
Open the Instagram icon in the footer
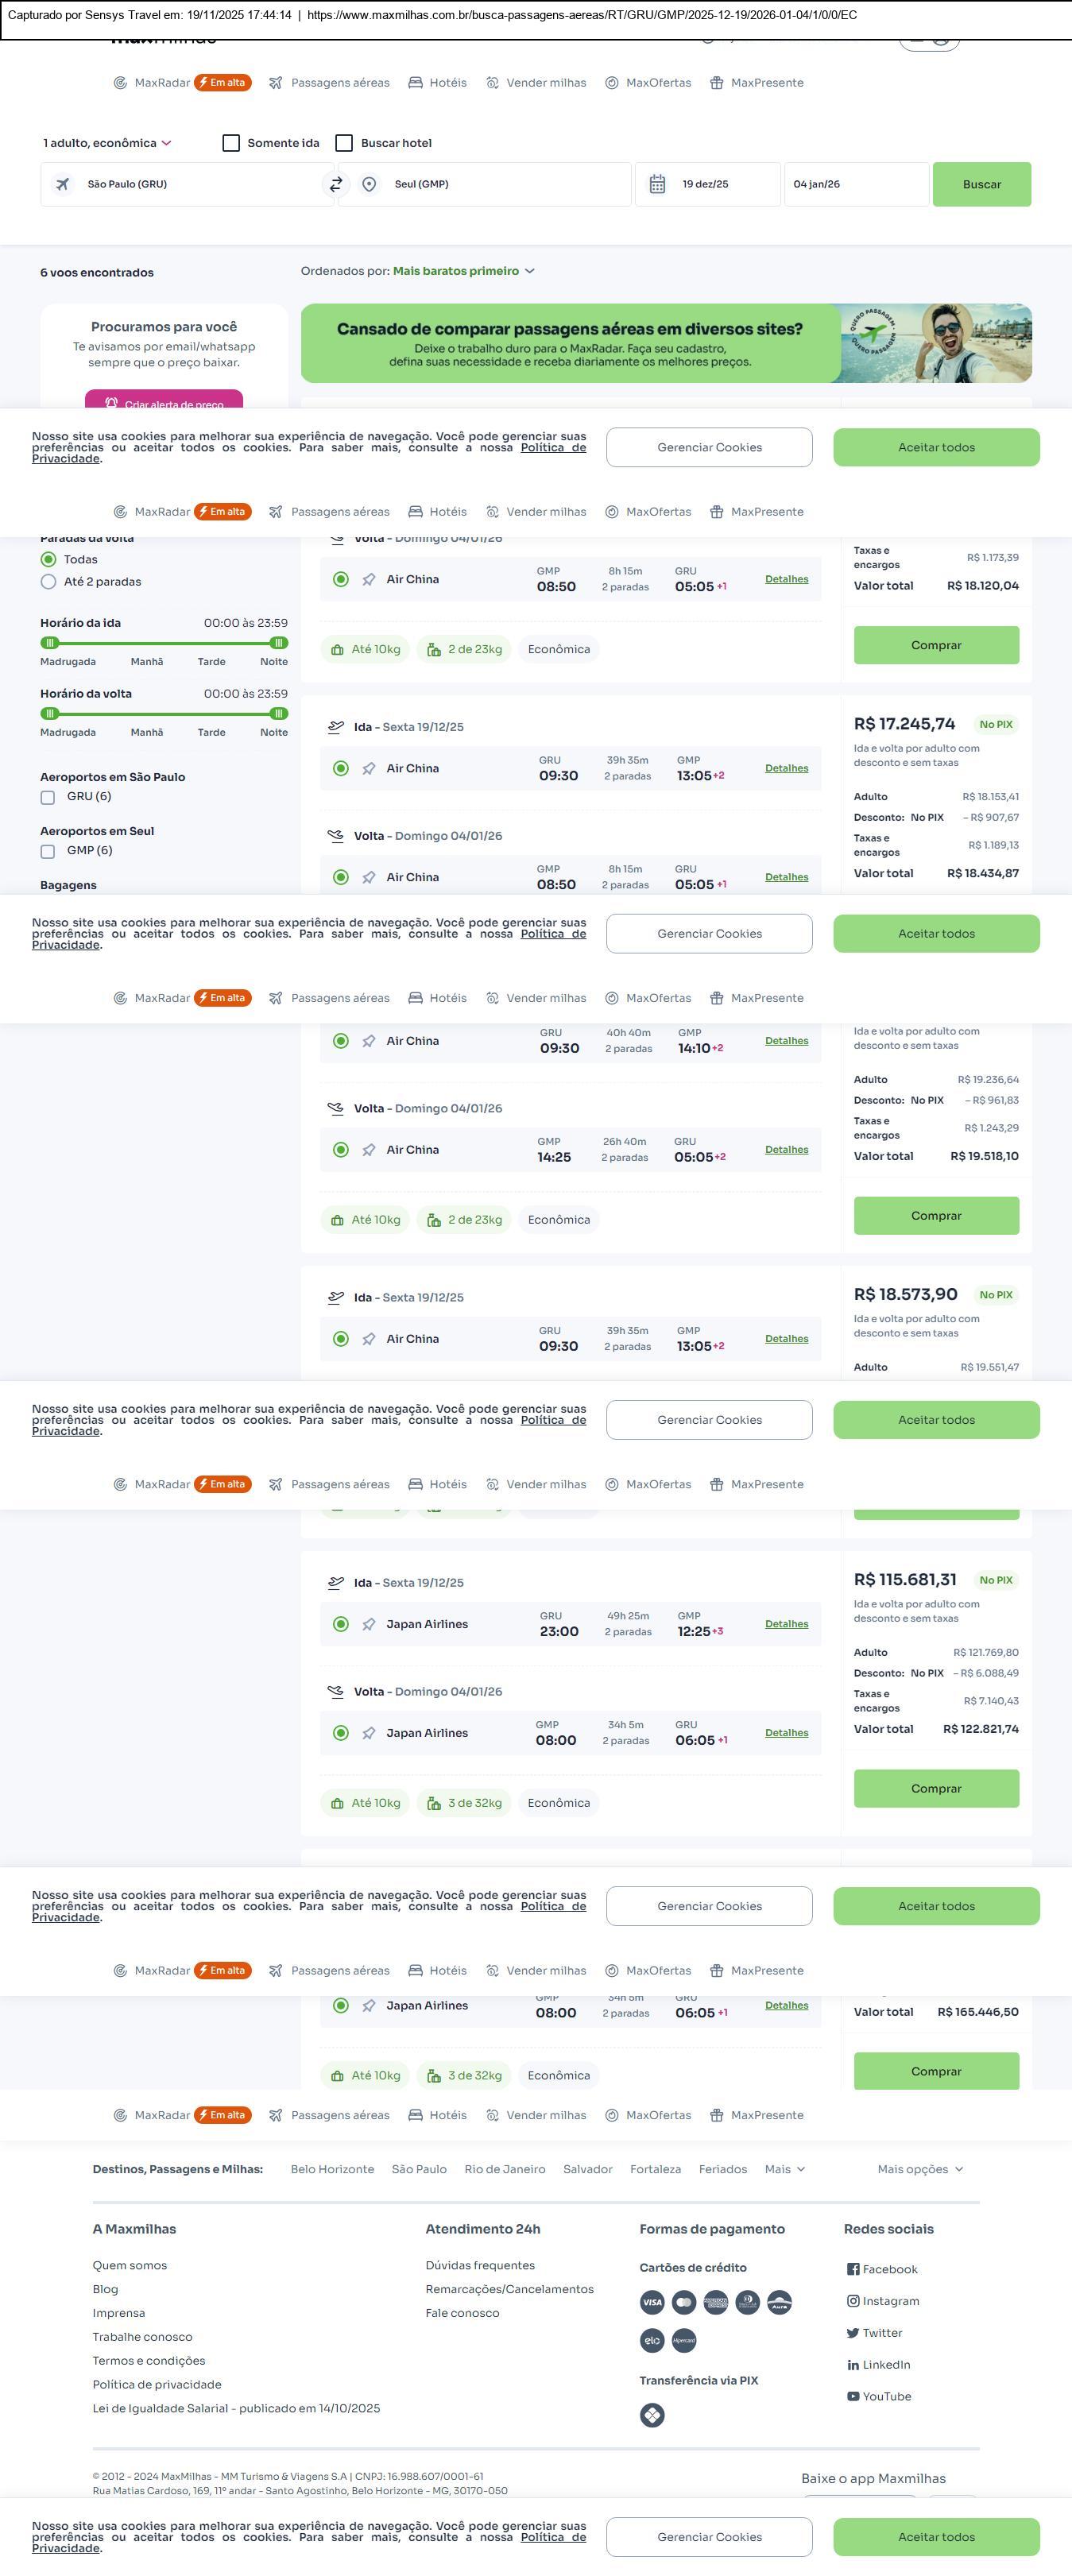pyautogui.click(x=853, y=2301)
